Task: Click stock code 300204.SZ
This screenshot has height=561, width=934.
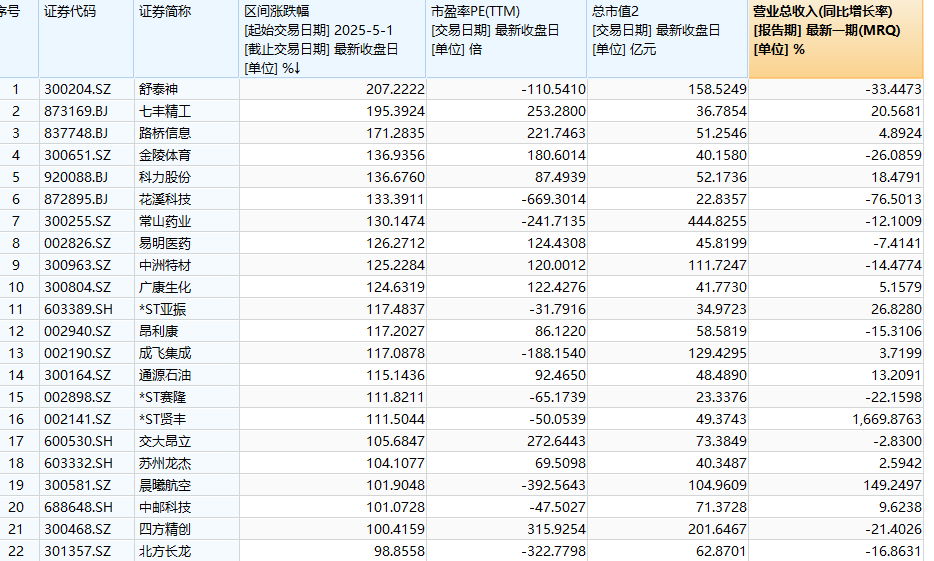Action: [77, 89]
